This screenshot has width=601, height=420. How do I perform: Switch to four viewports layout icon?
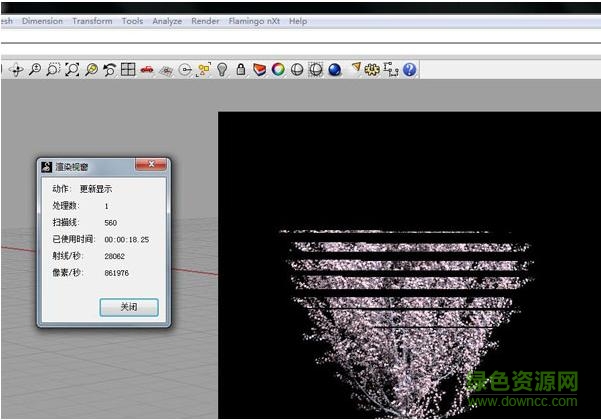(x=128, y=70)
